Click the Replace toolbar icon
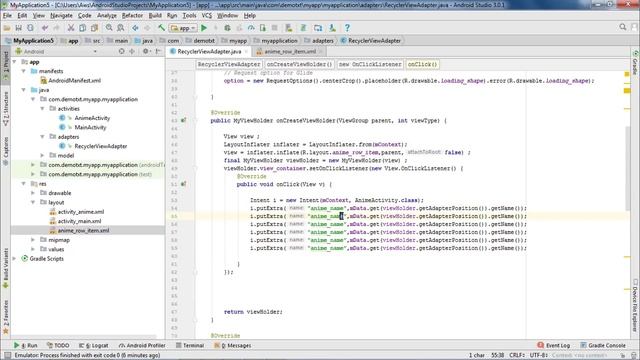This screenshot has width=640, height=360. pyautogui.click(x=121, y=28)
